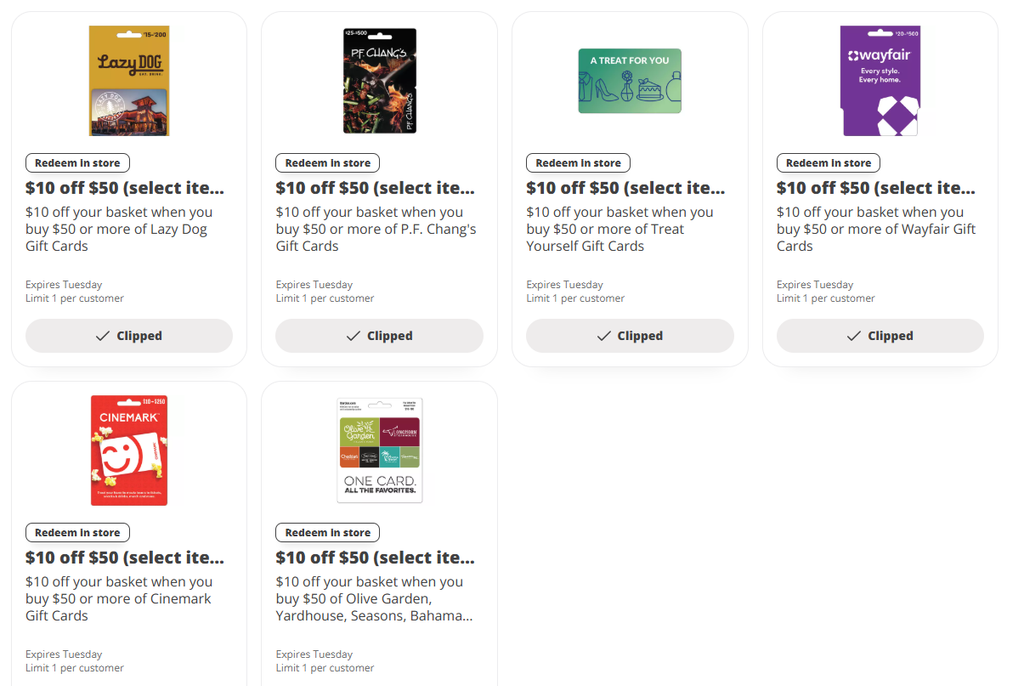Toggle Clipped on the Treat Yourself coupon

630,336
